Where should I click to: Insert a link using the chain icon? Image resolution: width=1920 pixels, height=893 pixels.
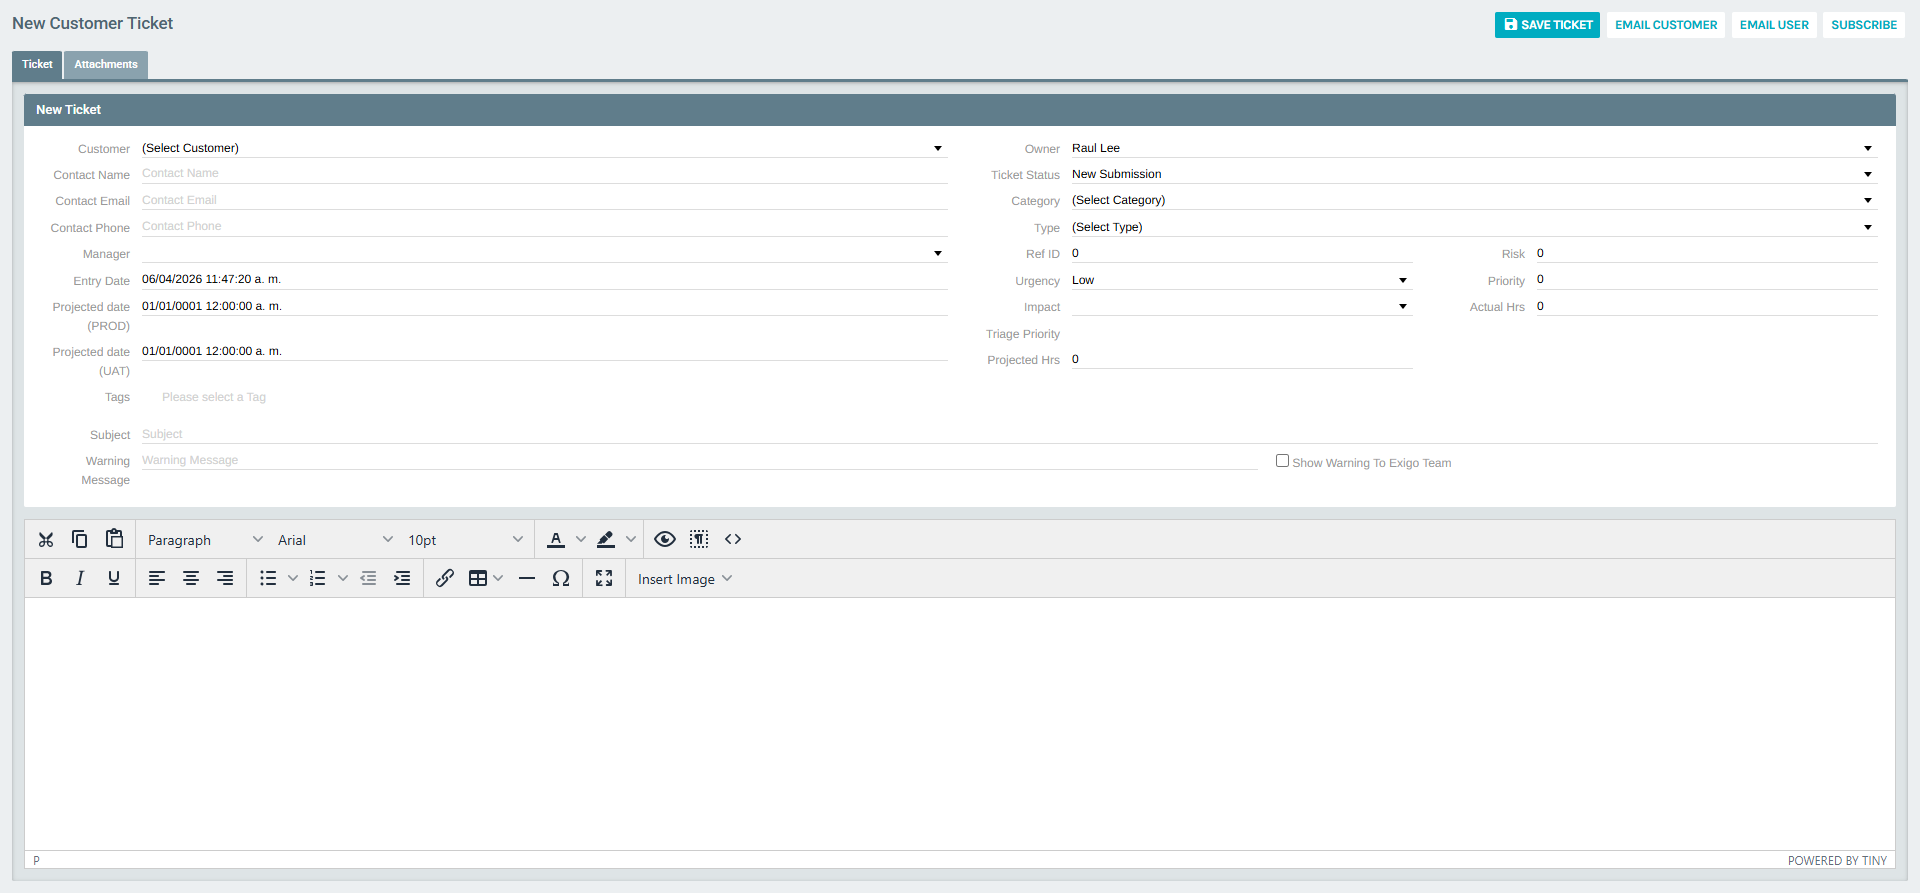[x=445, y=579]
